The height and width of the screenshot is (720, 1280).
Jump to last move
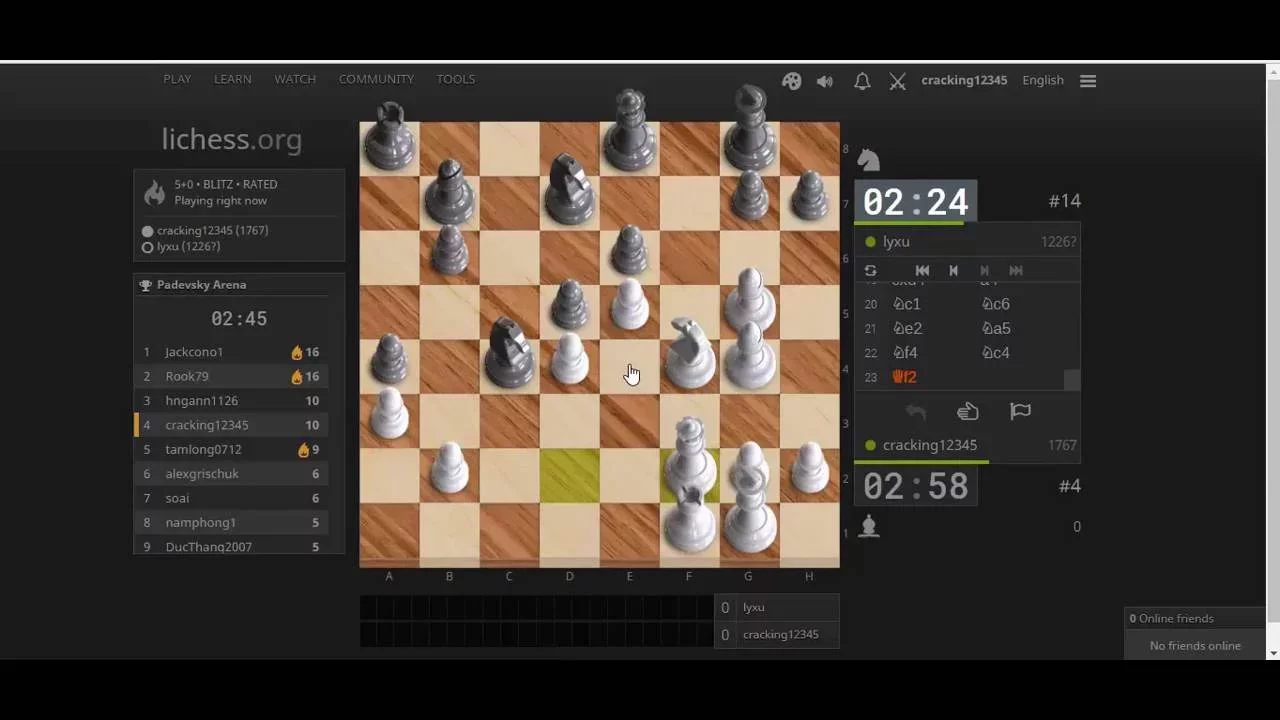[x=1016, y=270]
